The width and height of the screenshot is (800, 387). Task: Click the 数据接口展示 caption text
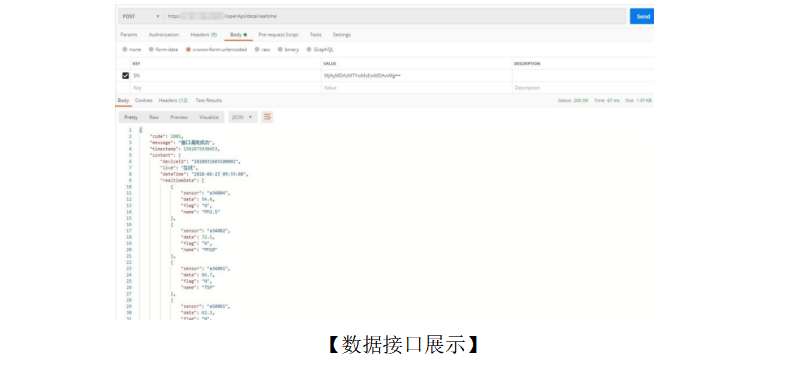point(403,345)
